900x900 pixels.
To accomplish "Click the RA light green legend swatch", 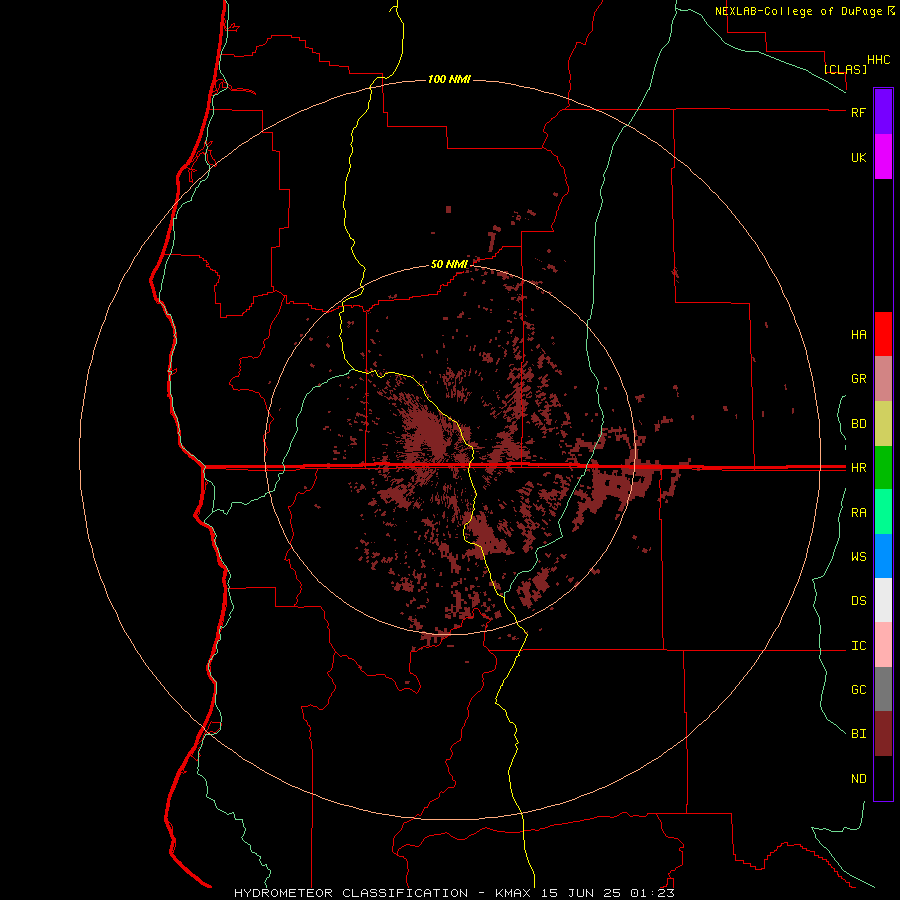I will point(883,512).
